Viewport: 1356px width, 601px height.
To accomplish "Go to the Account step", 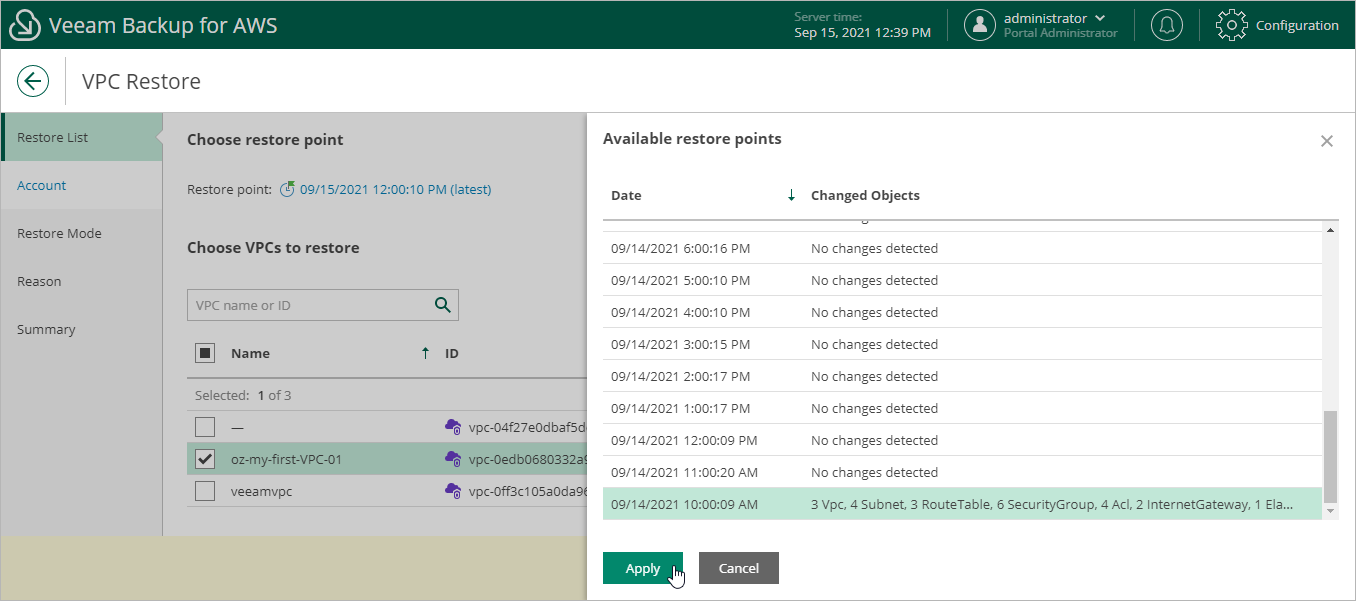I will point(42,185).
